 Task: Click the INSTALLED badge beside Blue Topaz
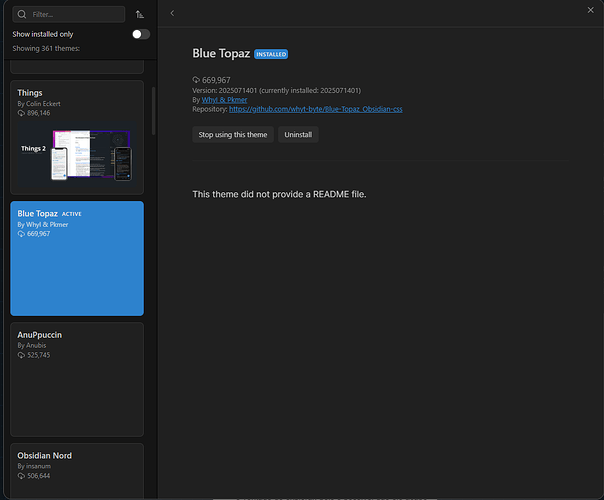[271, 54]
